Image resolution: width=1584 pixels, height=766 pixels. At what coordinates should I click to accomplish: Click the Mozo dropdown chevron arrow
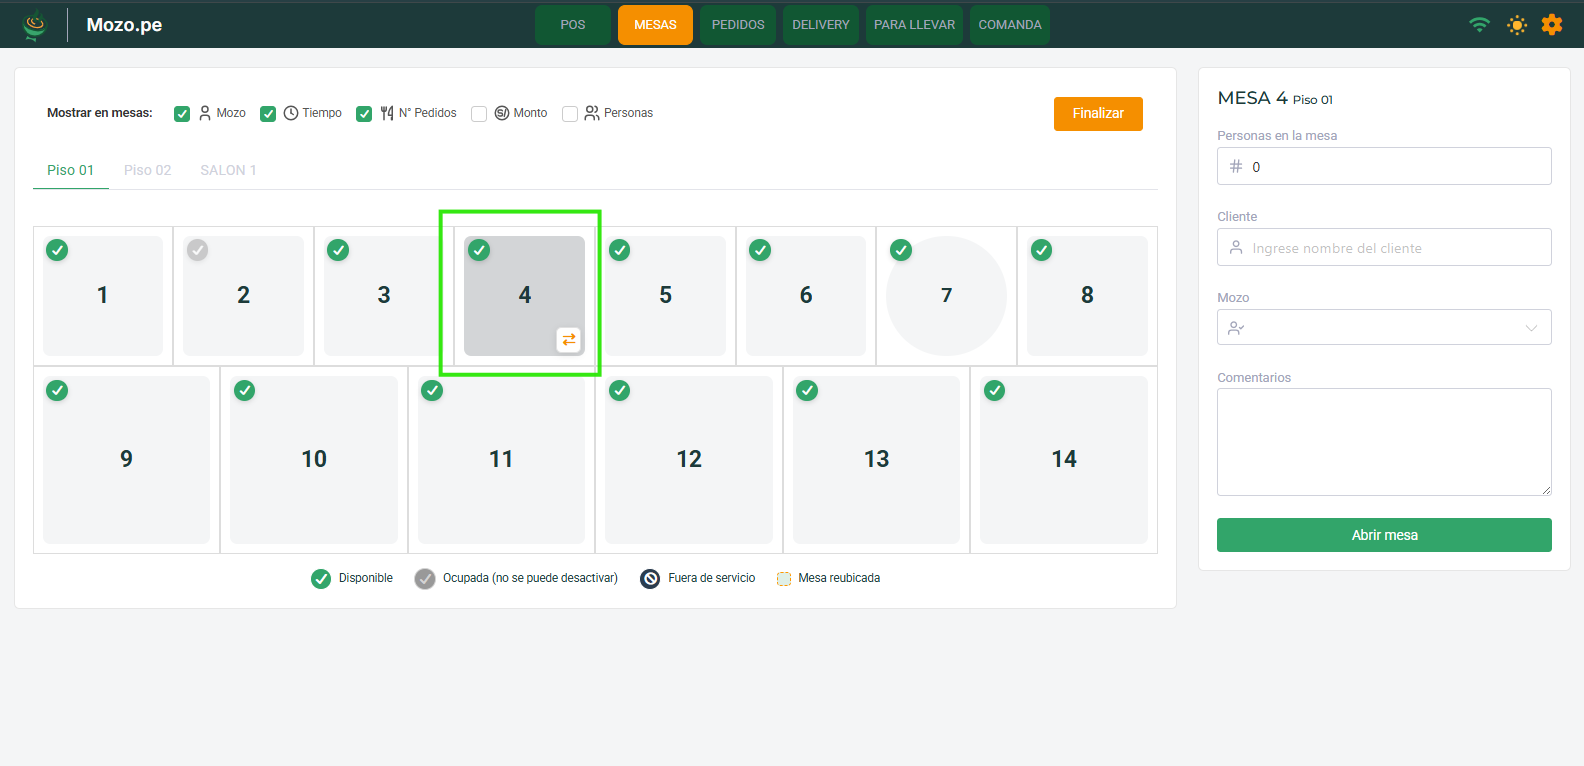click(x=1531, y=328)
